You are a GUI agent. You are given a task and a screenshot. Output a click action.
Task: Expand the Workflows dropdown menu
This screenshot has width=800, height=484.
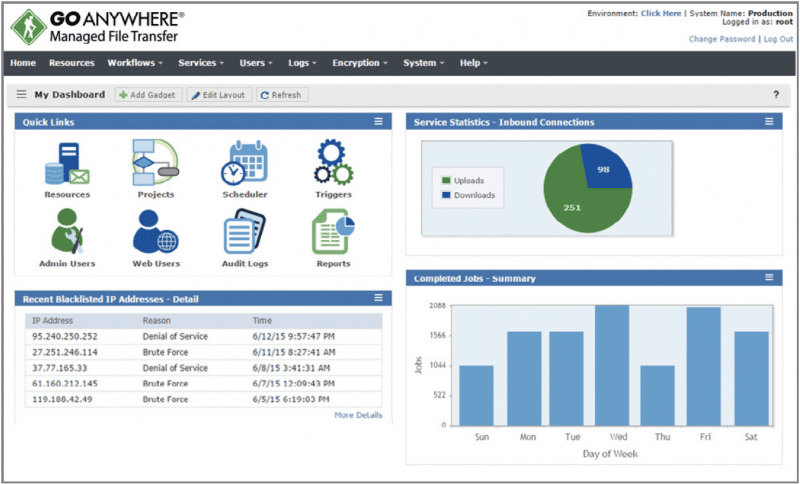(x=137, y=63)
